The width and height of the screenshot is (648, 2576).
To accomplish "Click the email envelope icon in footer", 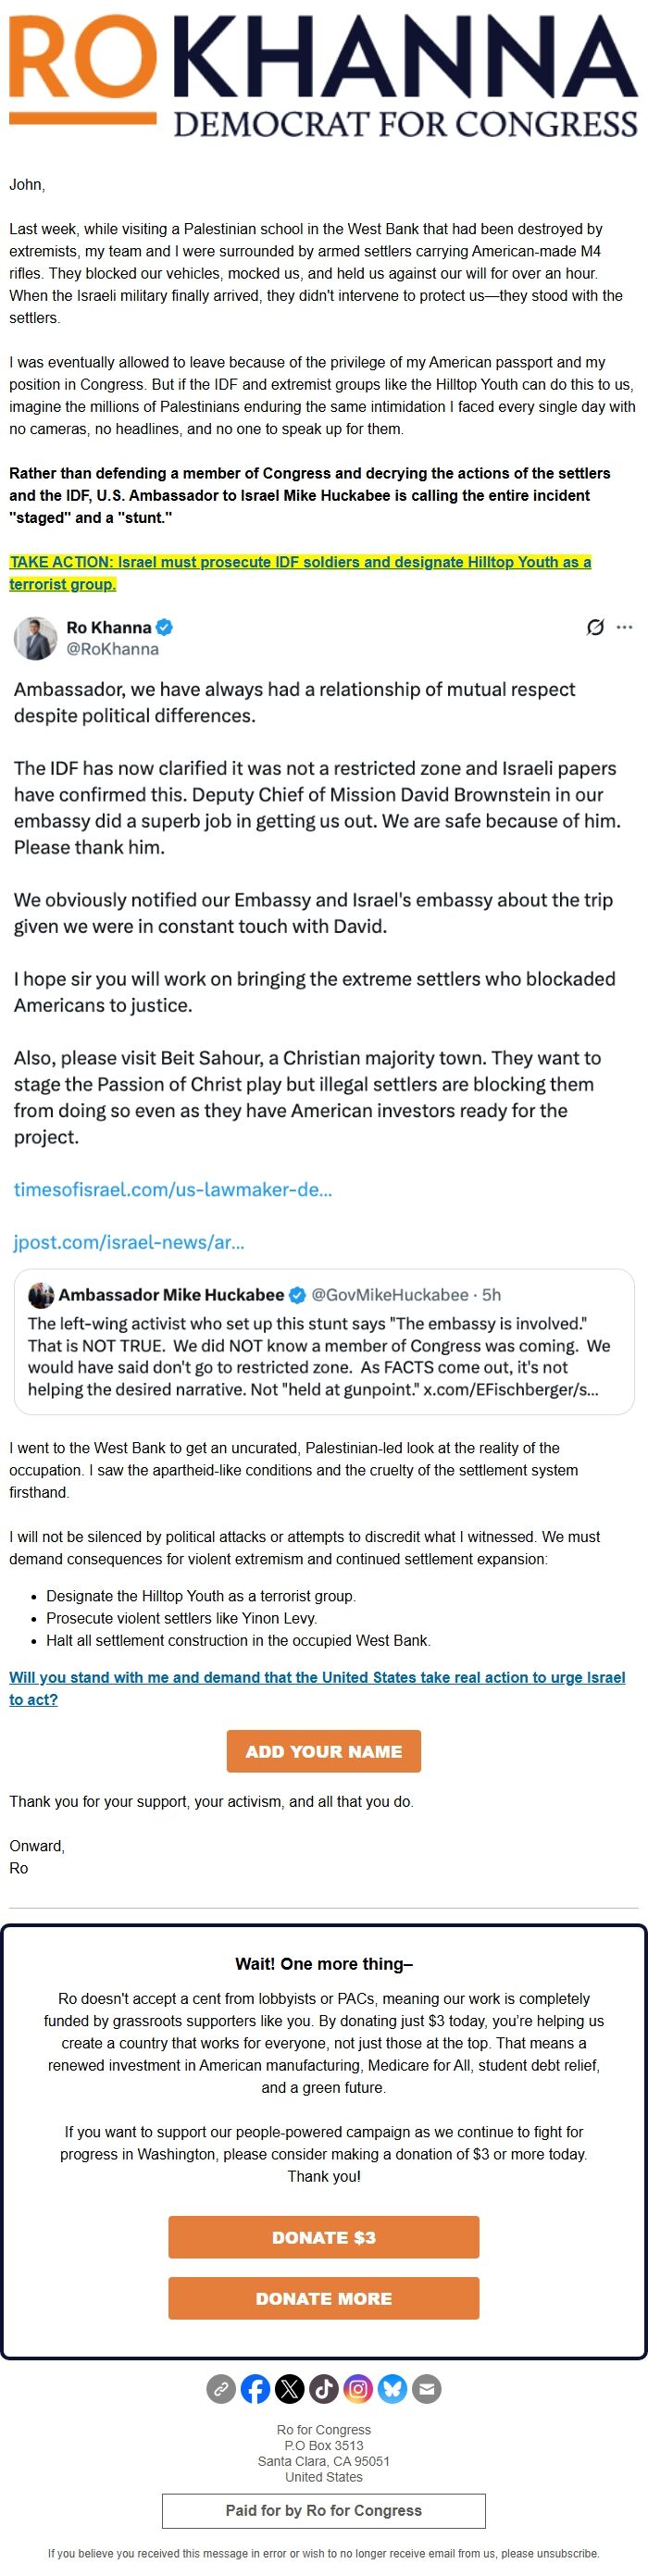I will click(x=426, y=2389).
